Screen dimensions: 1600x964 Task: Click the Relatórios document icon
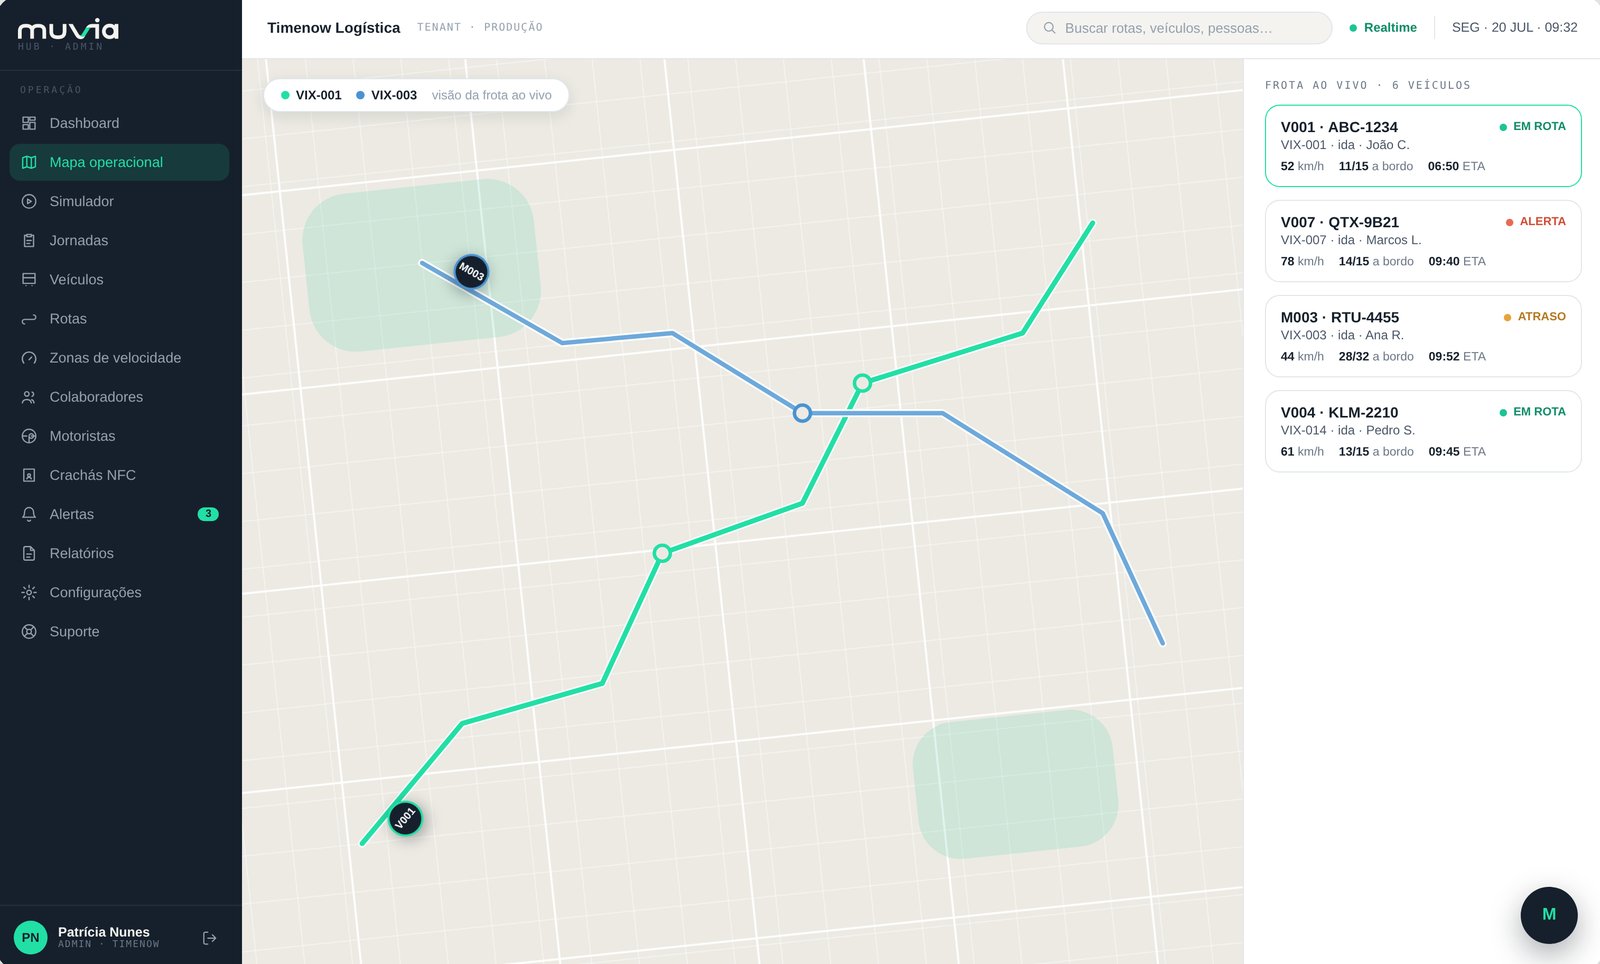click(29, 553)
